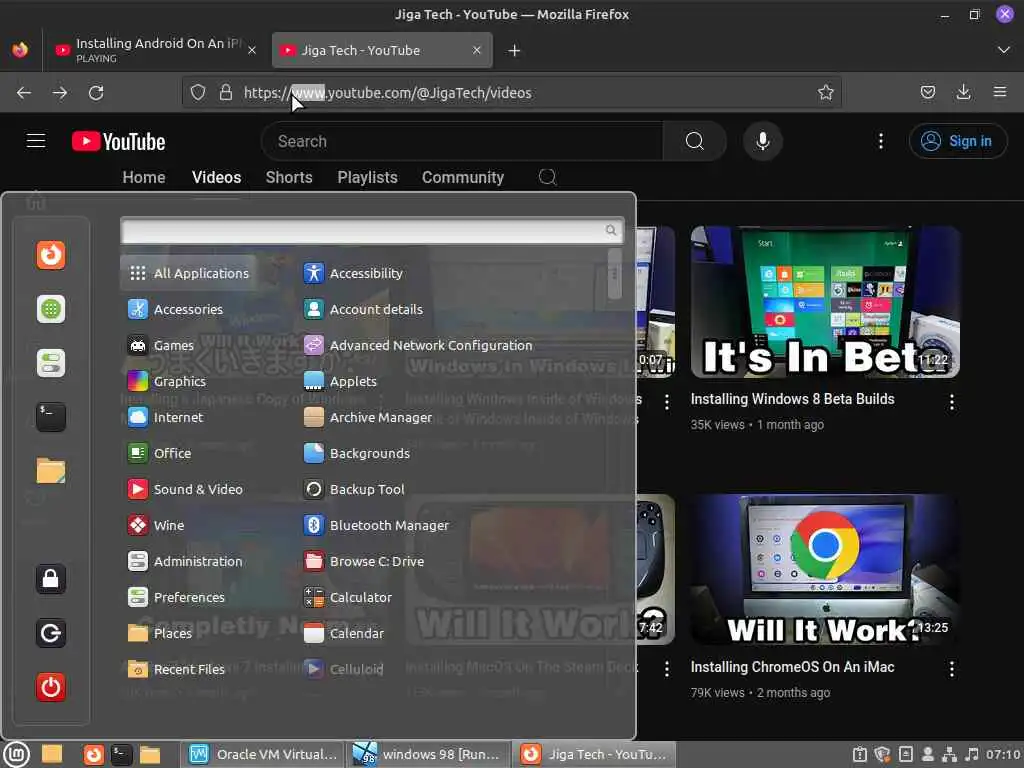The height and width of the screenshot is (768, 1024).
Task: Select the Administration category
Action: [185, 560]
